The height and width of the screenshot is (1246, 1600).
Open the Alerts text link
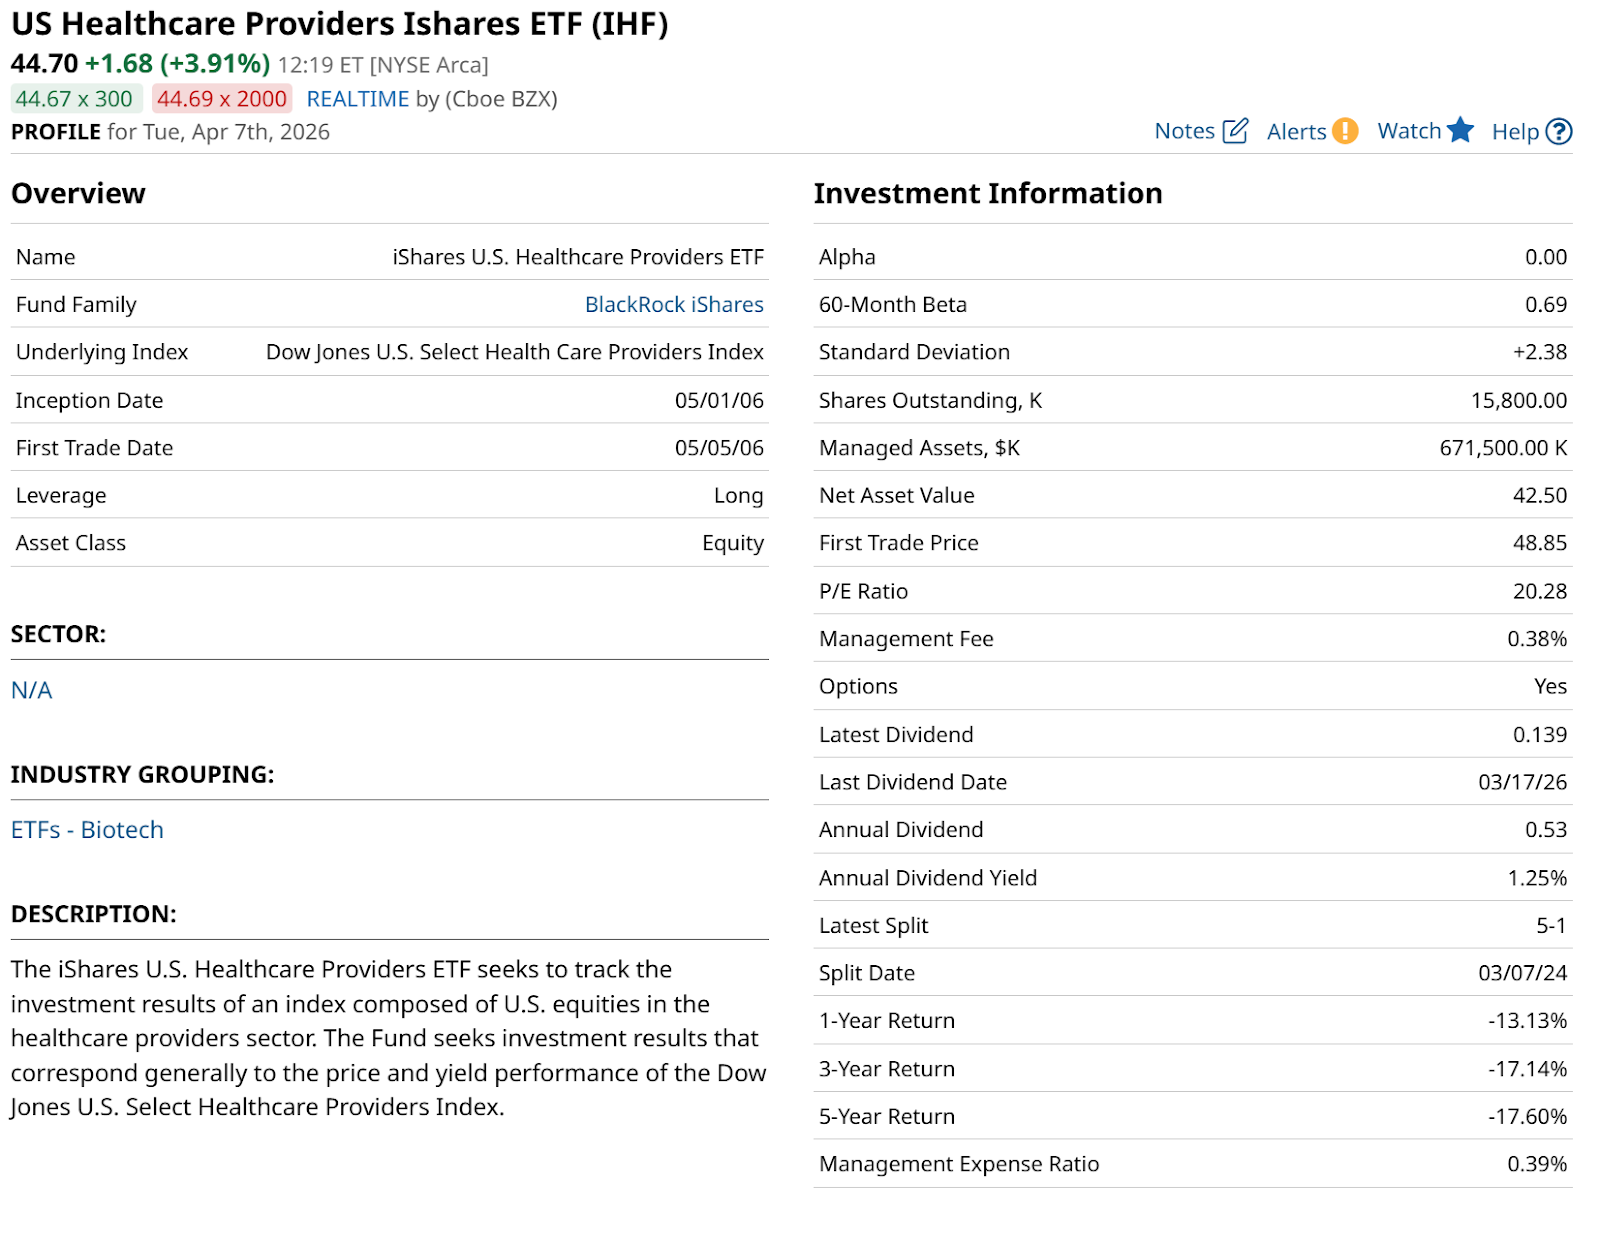click(1296, 132)
